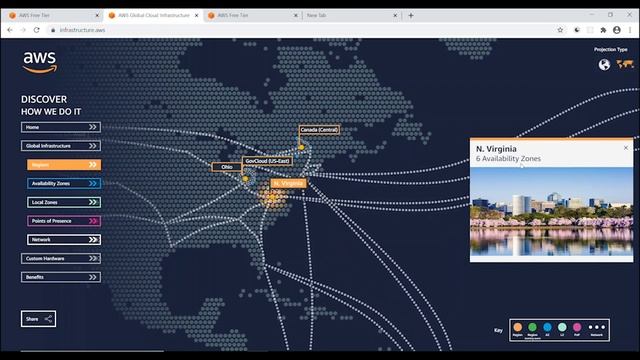640x360 pixels.
Task: Click the mint LZ key swatch
Action: pos(562,327)
